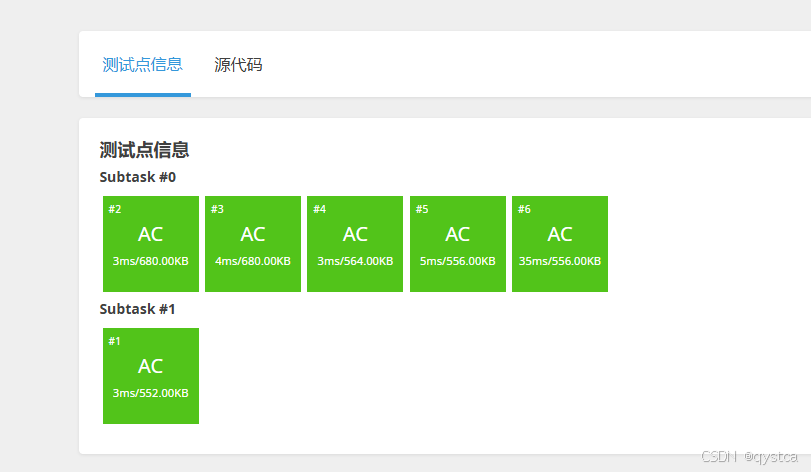The width and height of the screenshot is (811, 472).
Task: Click the 35ms/556.00KB stats text
Action: (560, 261)
